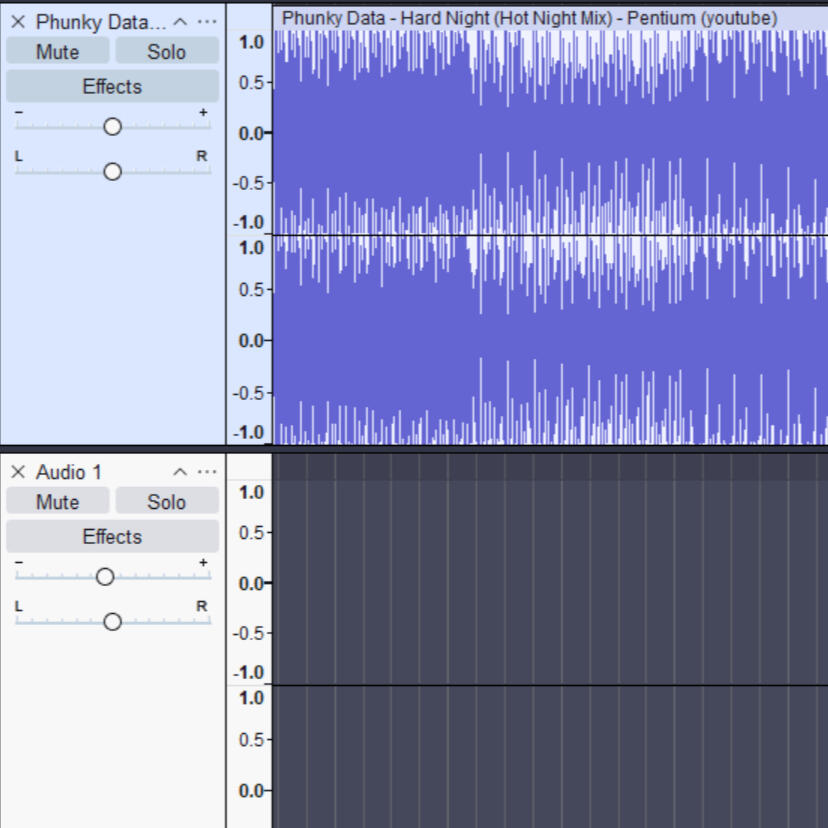
Task: Click the Phunky Data pan slider knob
Action: pyautogui.click(x=112, y=172)
